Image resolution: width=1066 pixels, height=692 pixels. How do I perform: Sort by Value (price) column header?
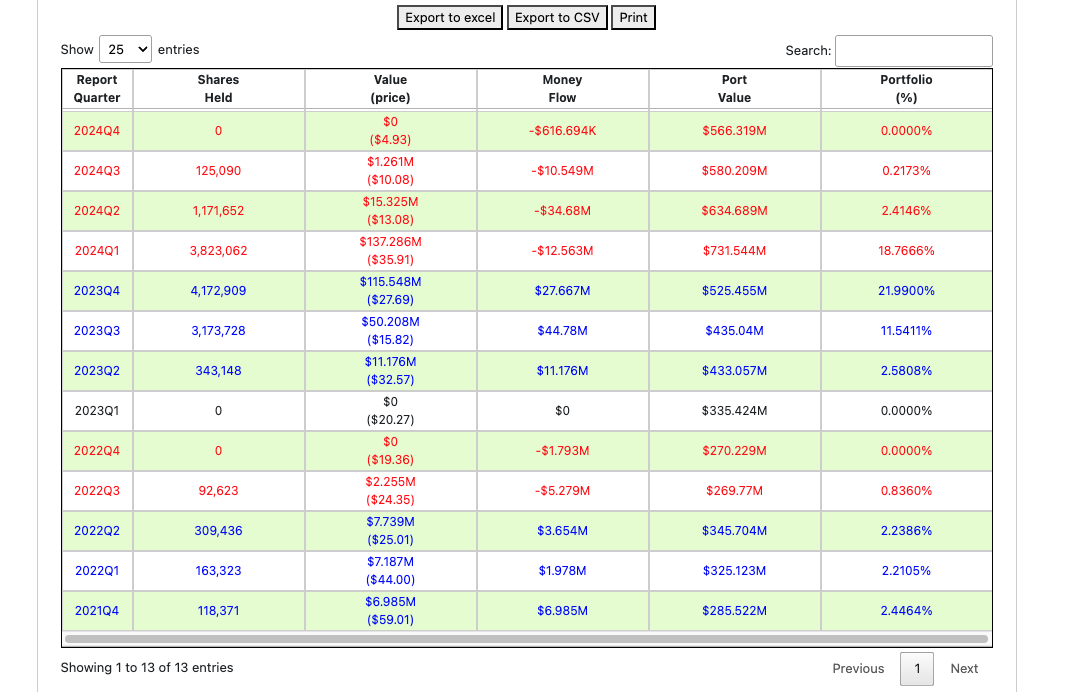click(390, 89)
